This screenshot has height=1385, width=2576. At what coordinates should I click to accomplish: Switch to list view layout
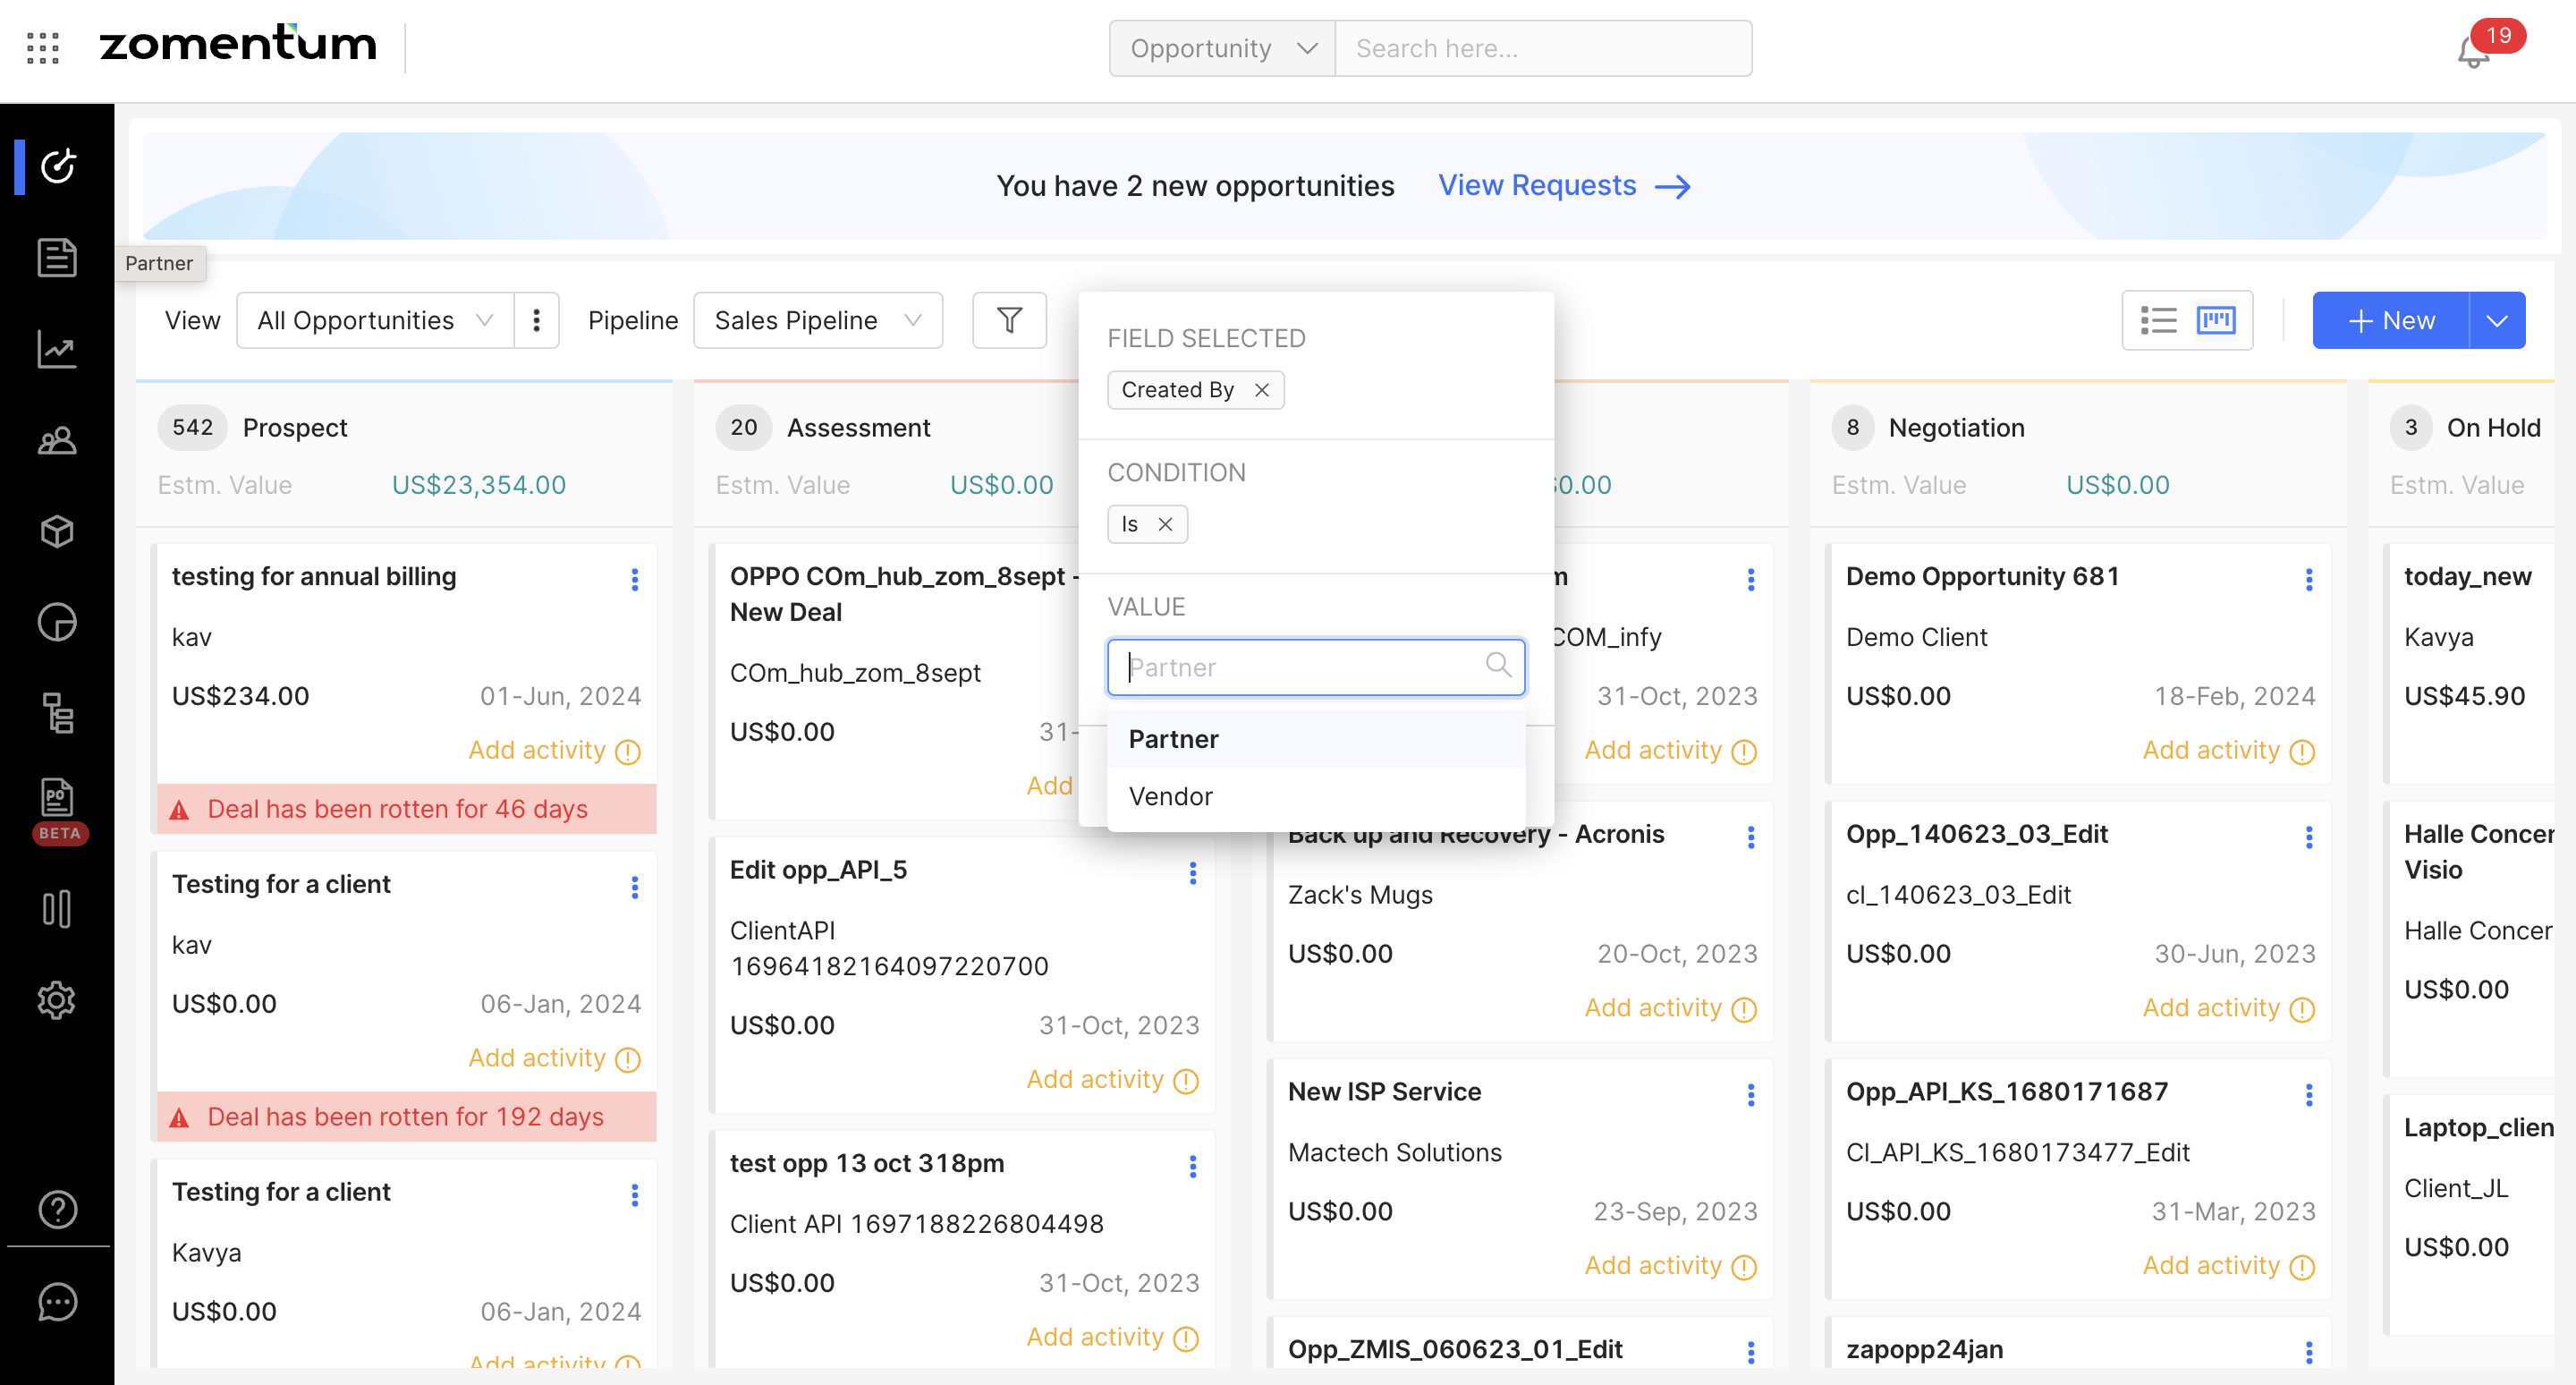tap(2158, 320)
